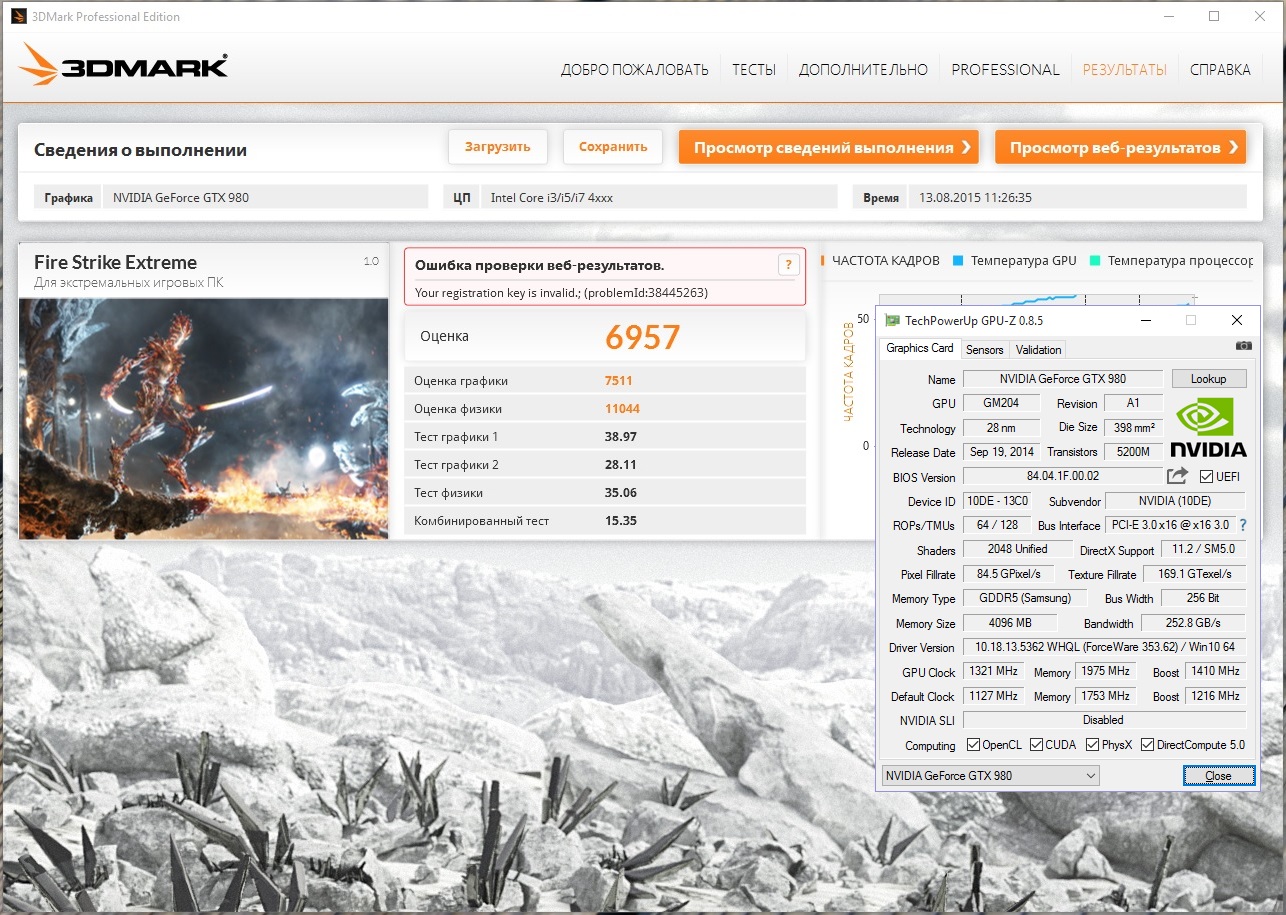Click the BIOS Version field in GPU-Z
The height and width of the screenshot is (915, 1286).
[x=1062, y=477]
